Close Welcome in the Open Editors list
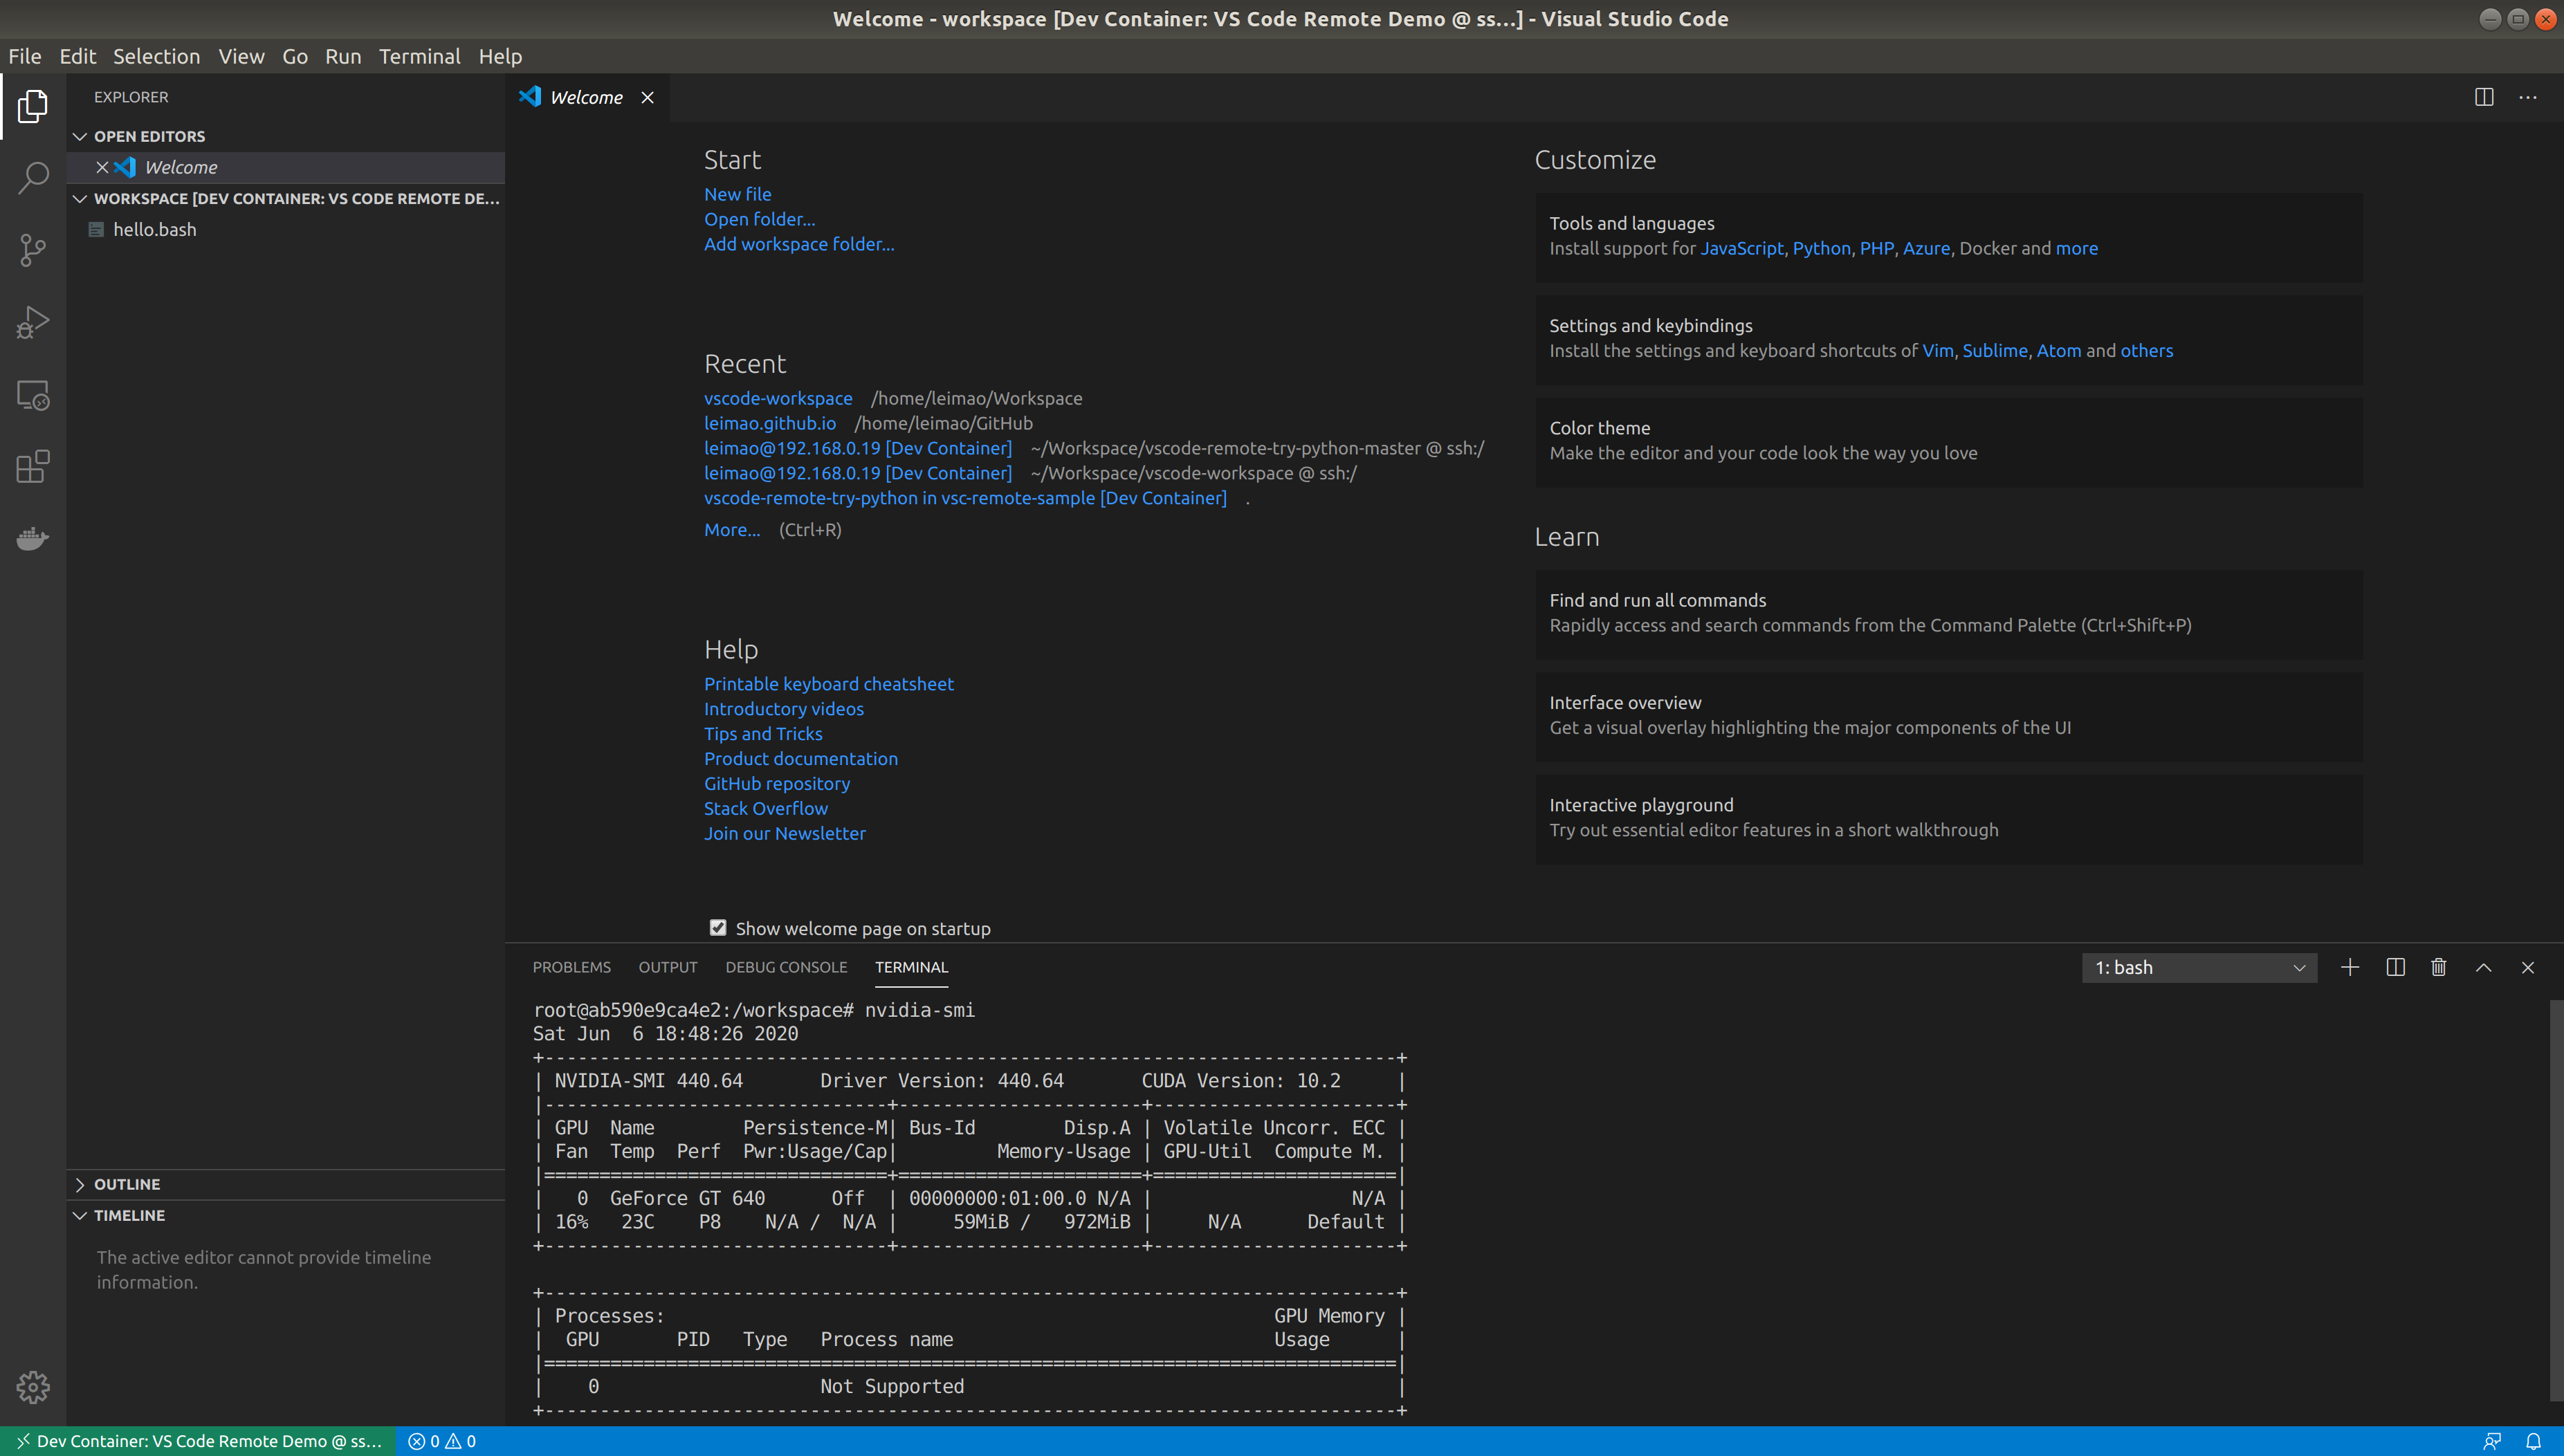The image size is (2564, 1456). [102, 167]
